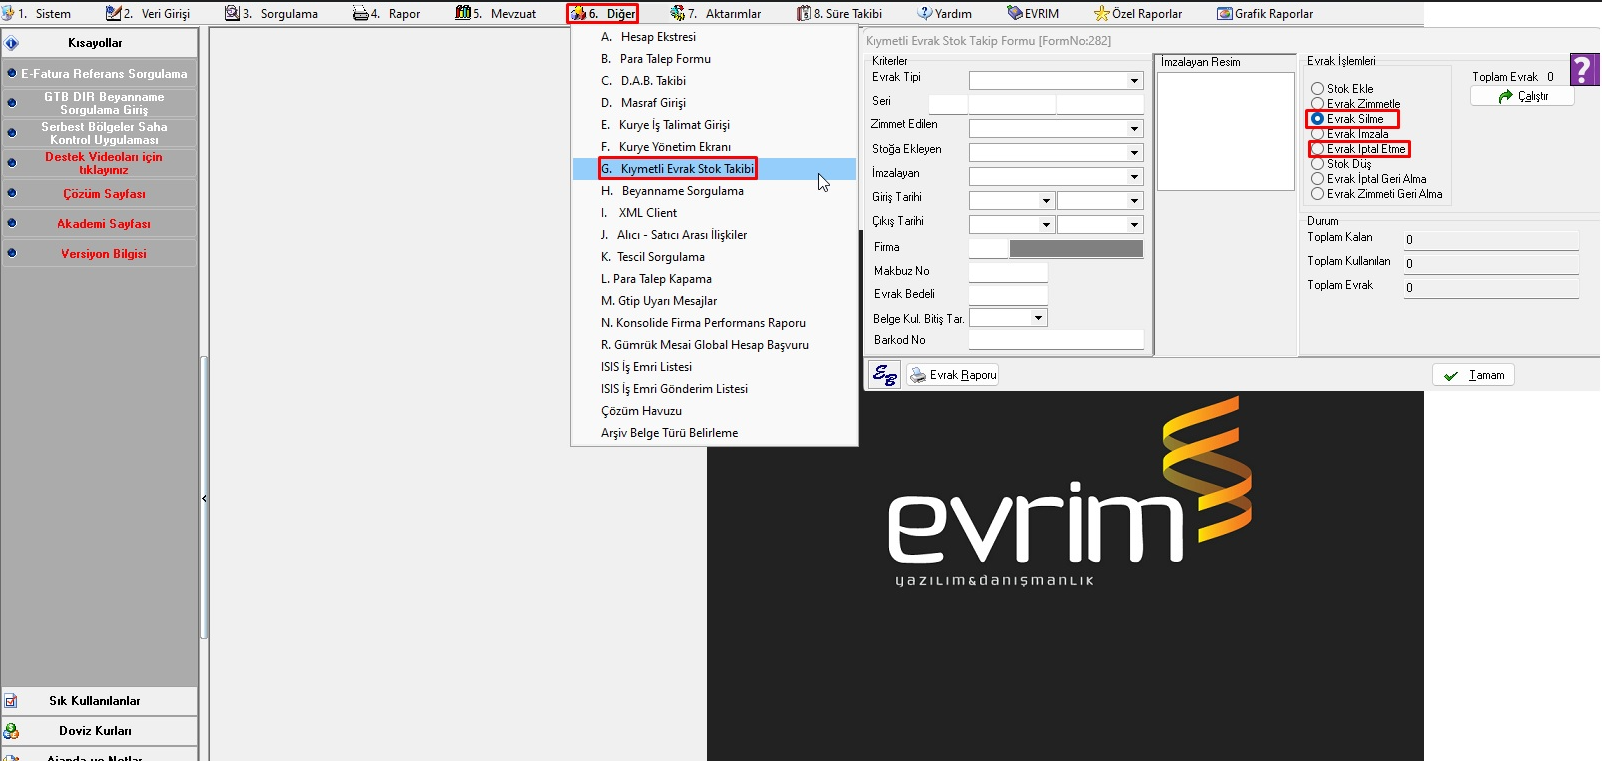Select the Evrak Zimmetle radio option

(x=1317, y=104)
